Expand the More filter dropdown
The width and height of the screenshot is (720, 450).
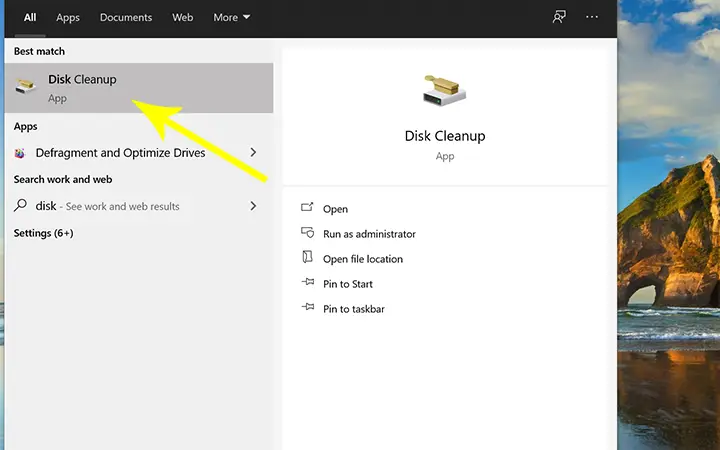(x=231, y=17)
